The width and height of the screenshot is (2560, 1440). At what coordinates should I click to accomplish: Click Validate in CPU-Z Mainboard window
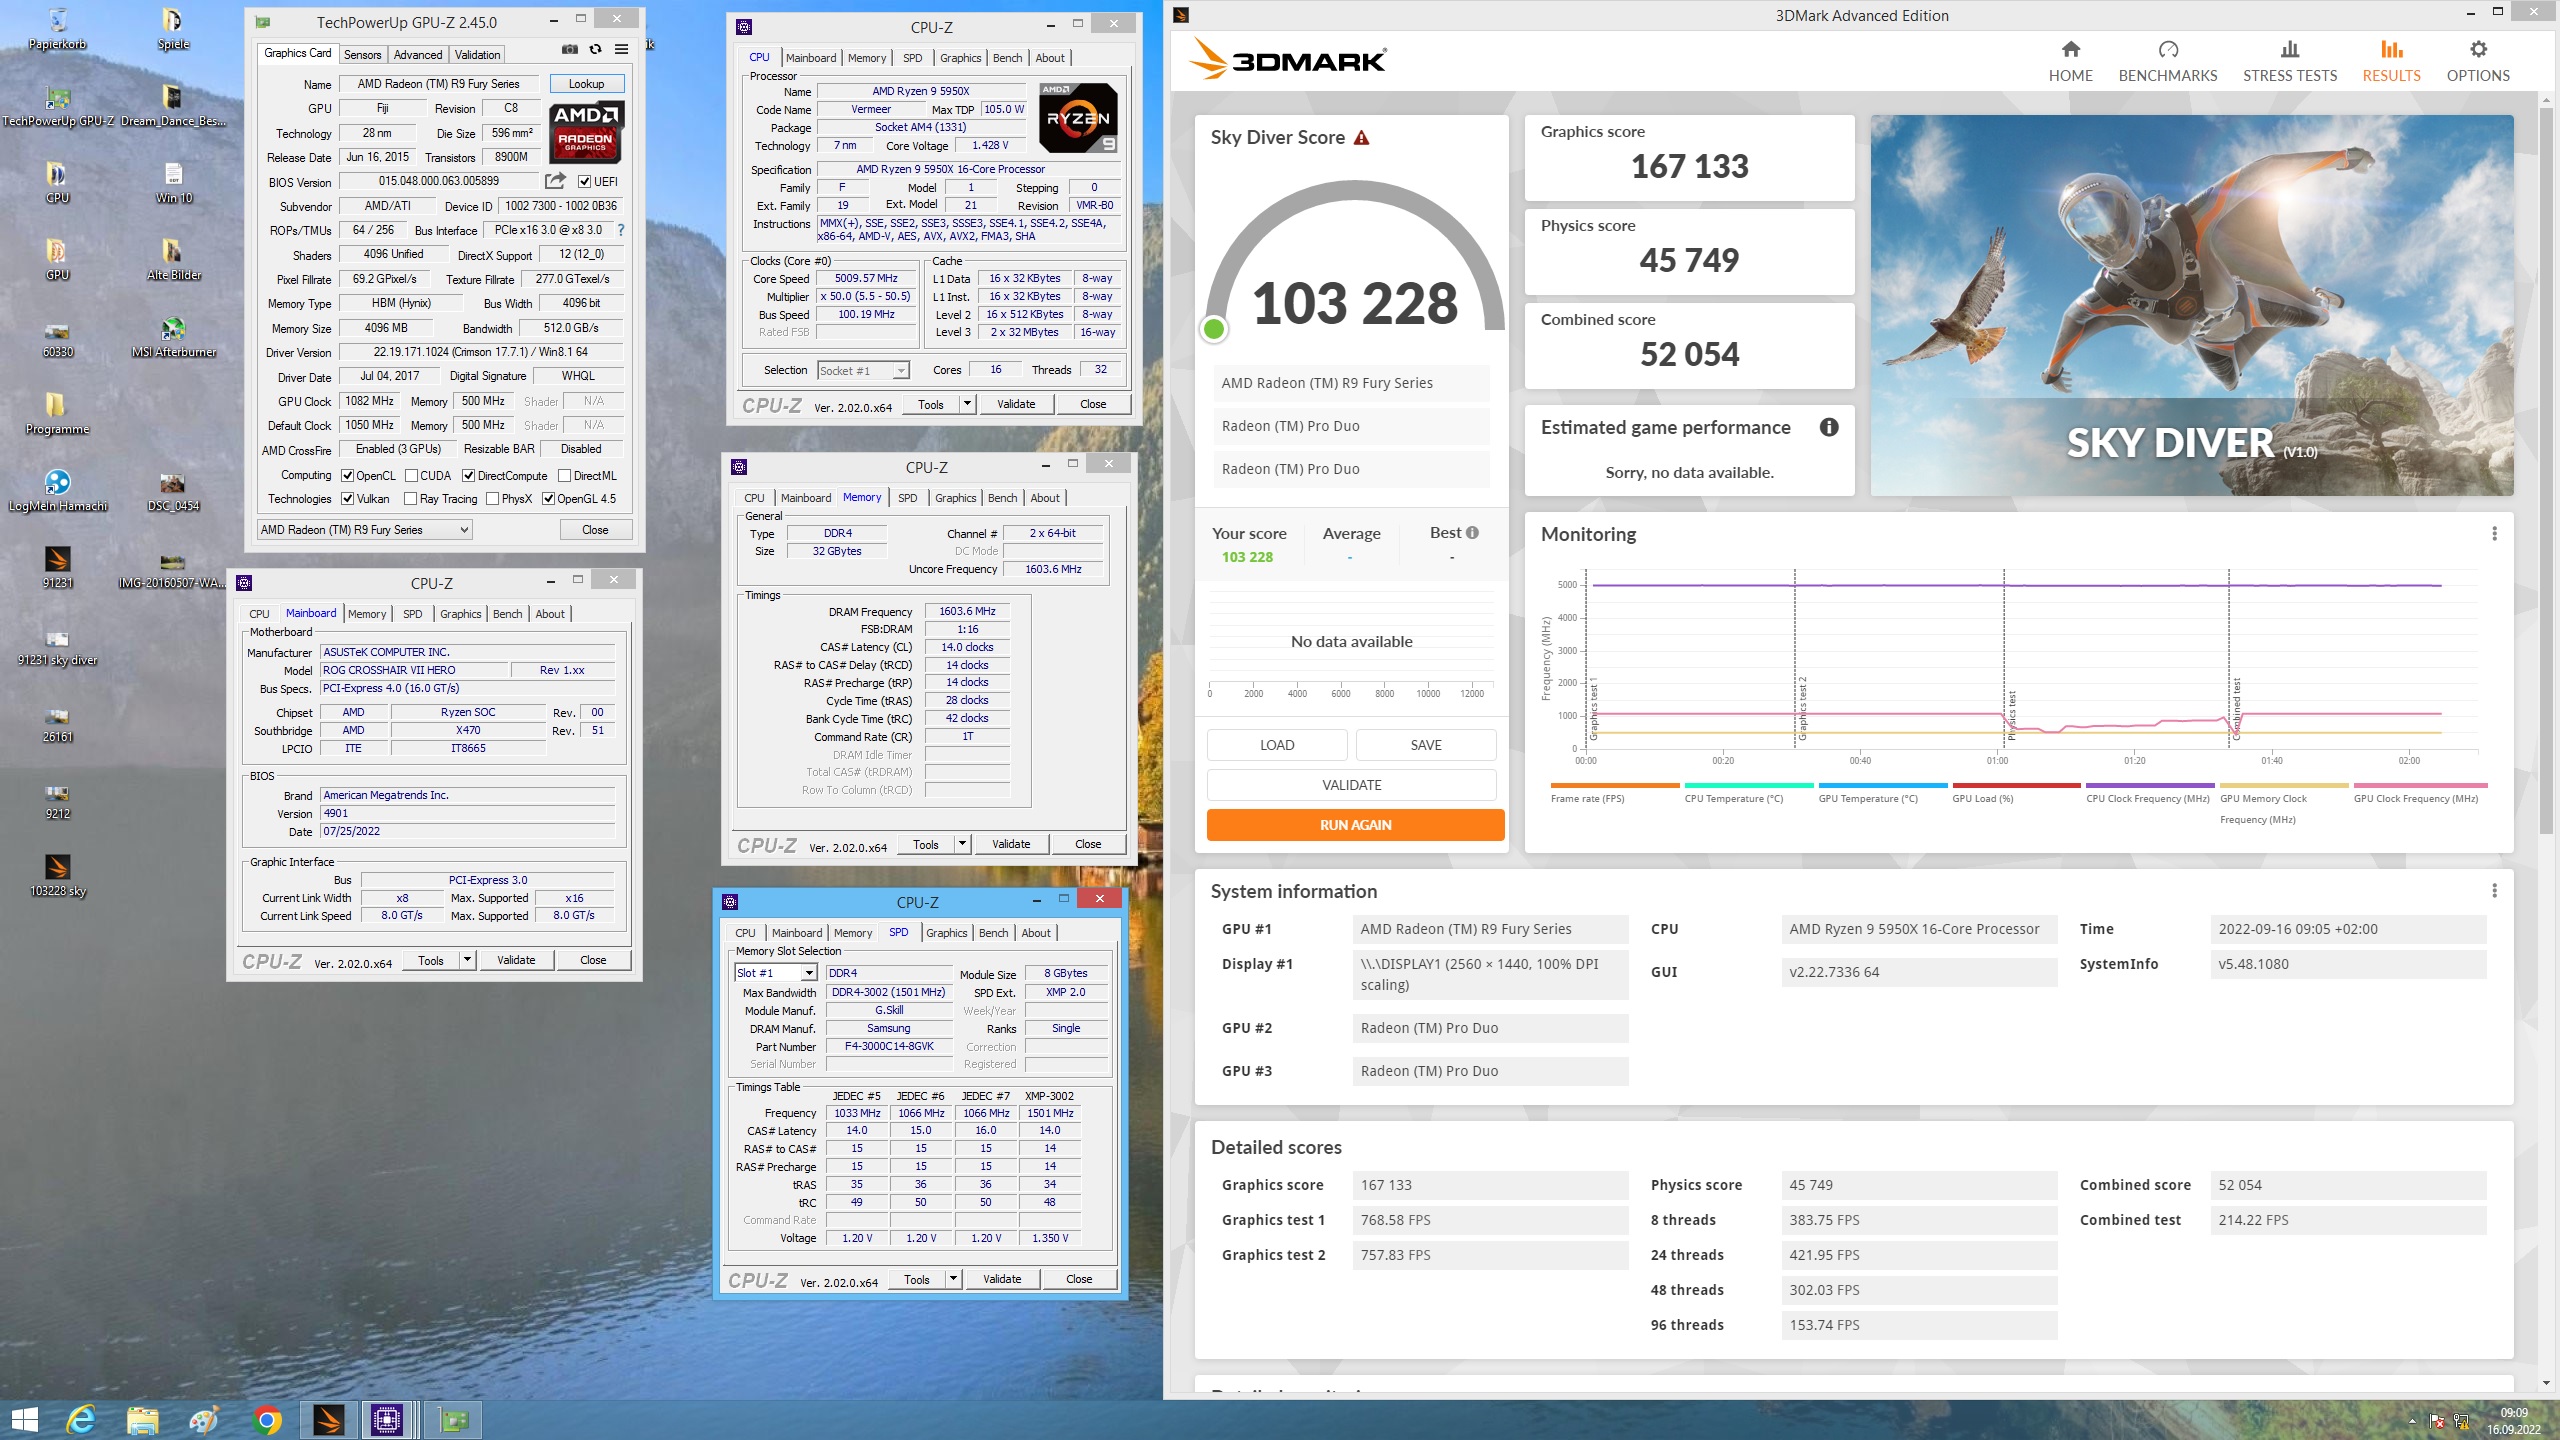(x=516, y=960)
